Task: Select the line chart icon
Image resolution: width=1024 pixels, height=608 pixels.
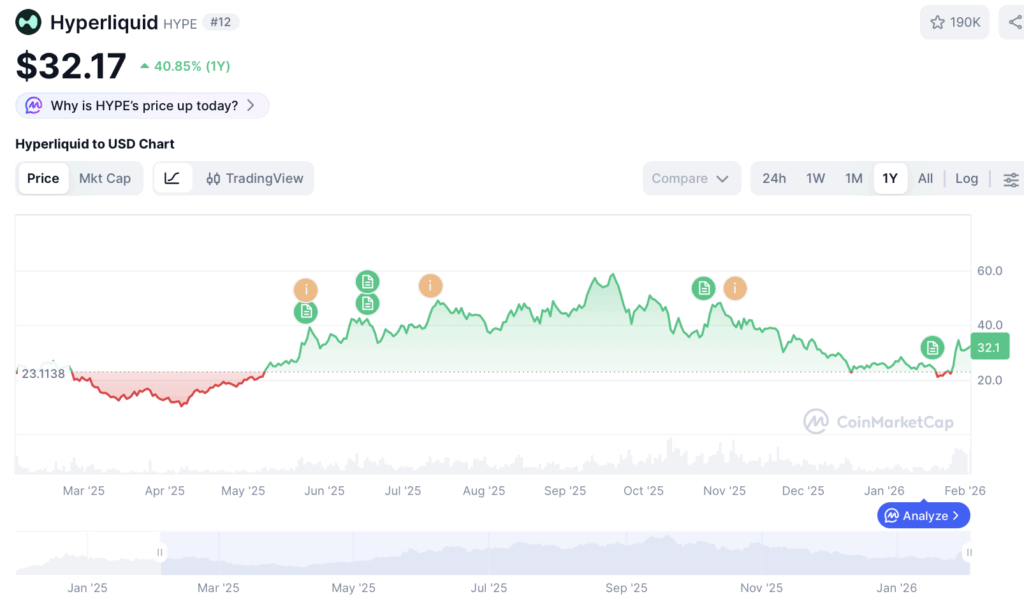Action: coord(172,178)
